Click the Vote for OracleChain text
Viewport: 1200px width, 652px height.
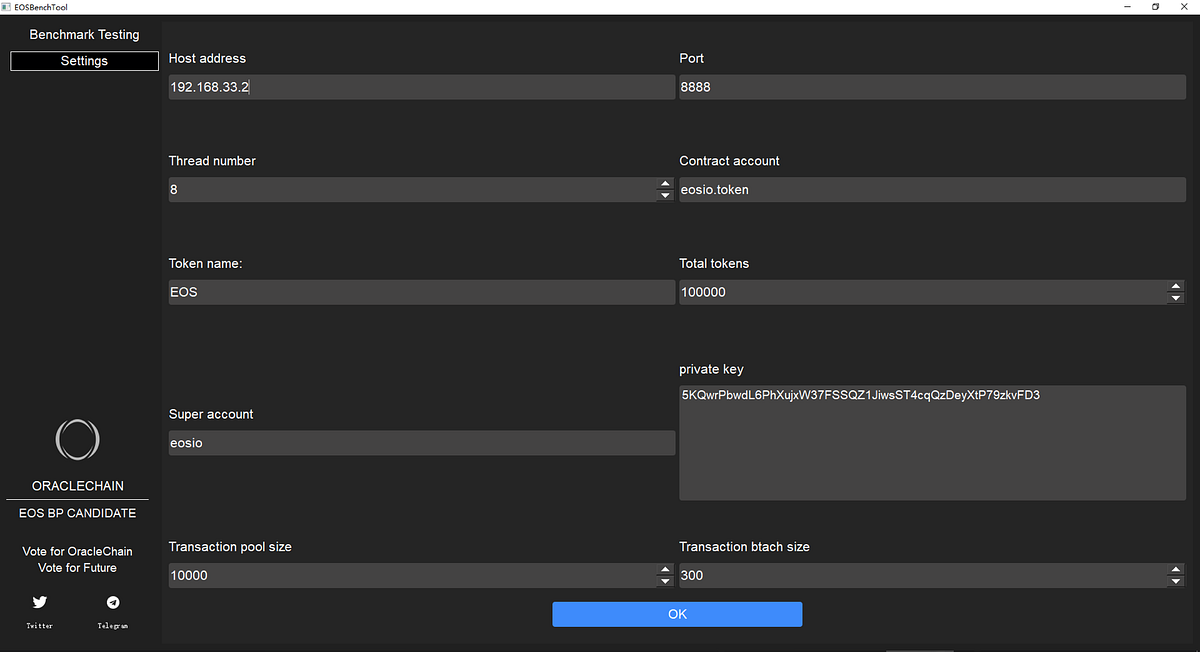pos(77,551)
